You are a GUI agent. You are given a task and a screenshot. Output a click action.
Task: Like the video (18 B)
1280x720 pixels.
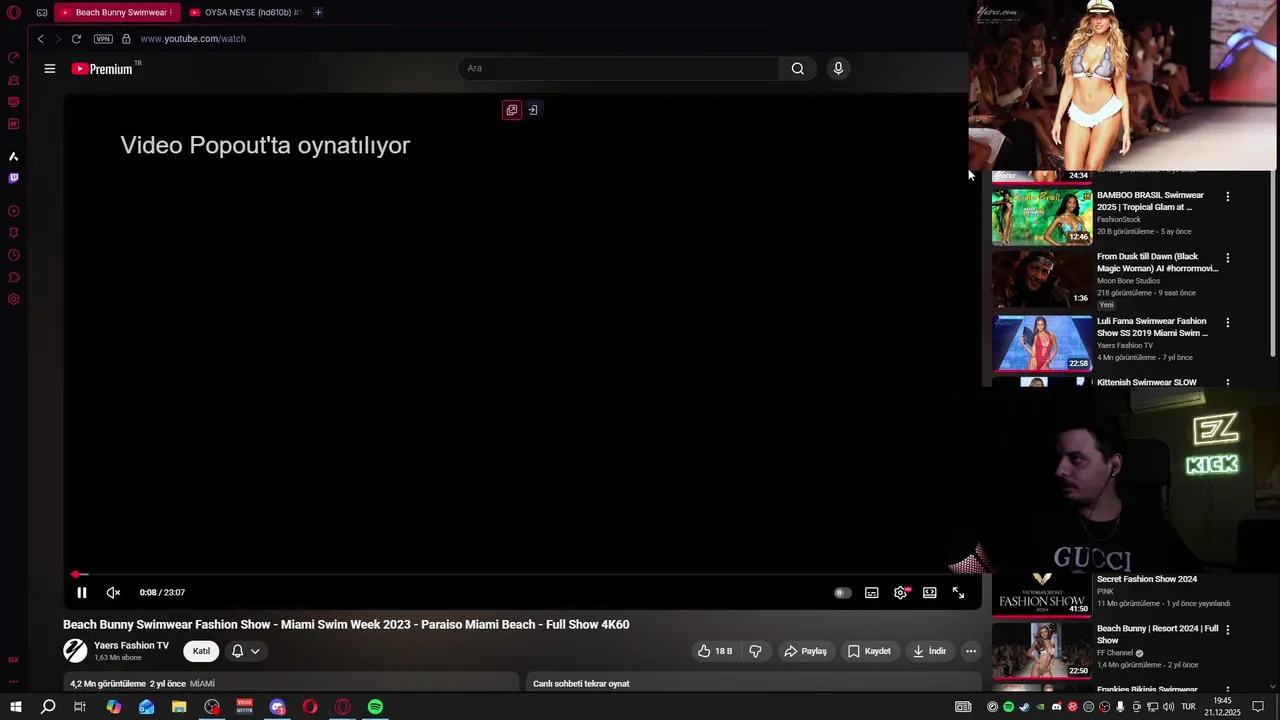click(716, 651)
